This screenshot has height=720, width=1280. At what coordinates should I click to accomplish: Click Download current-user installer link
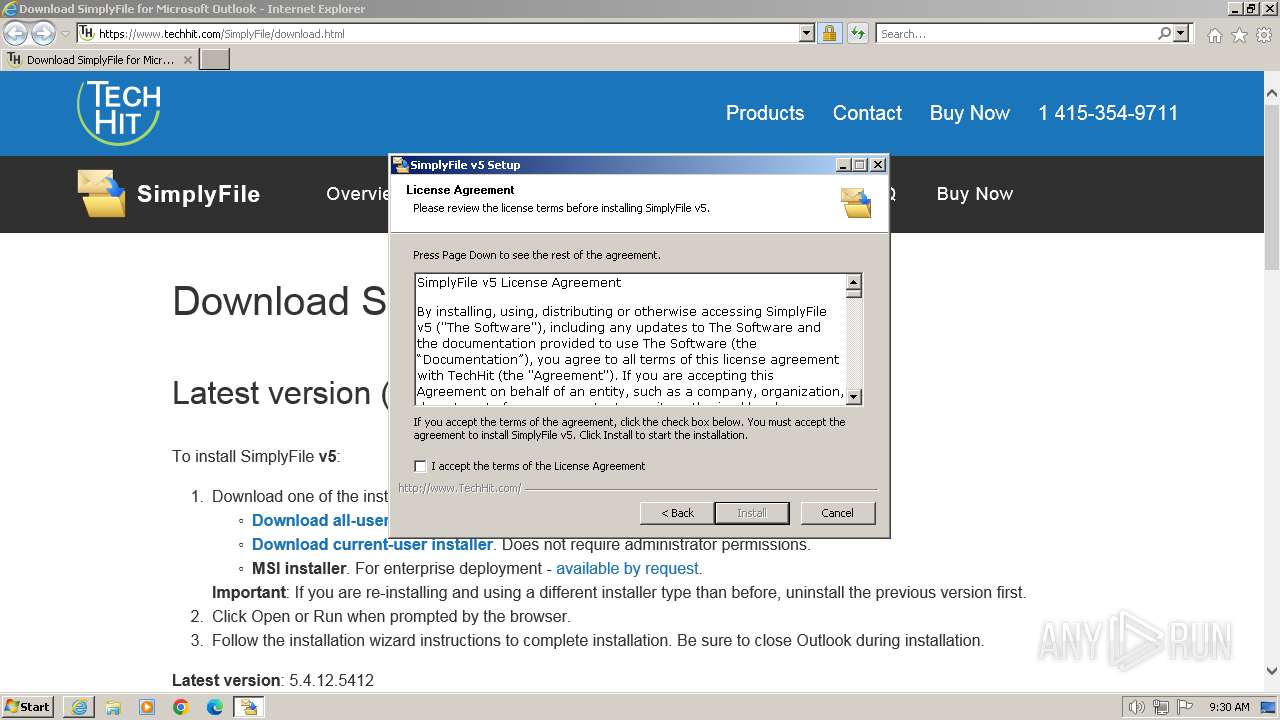[372, 544]
